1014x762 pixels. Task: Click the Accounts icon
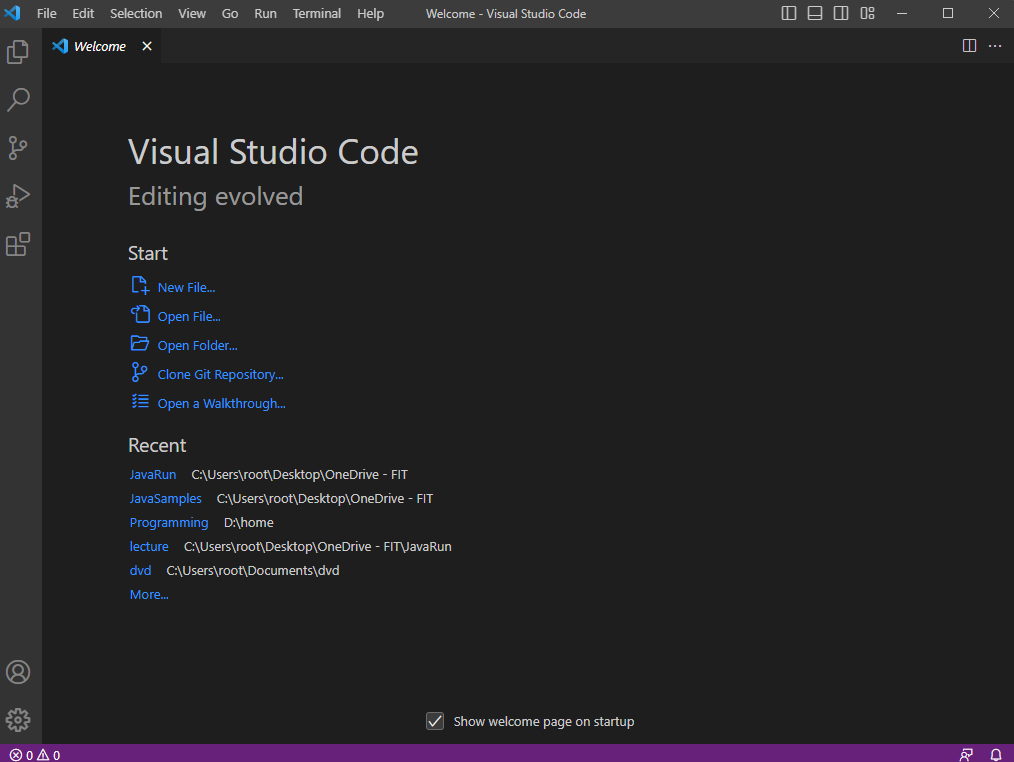tap(18, 672)
